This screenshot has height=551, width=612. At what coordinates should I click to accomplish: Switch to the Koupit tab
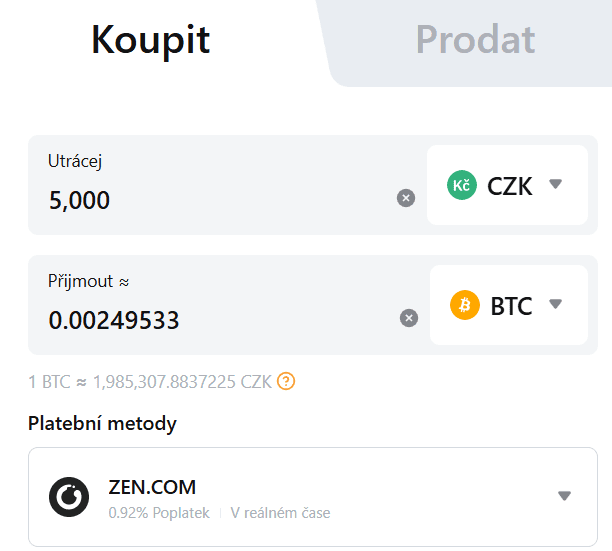click(x=150, y=40)
